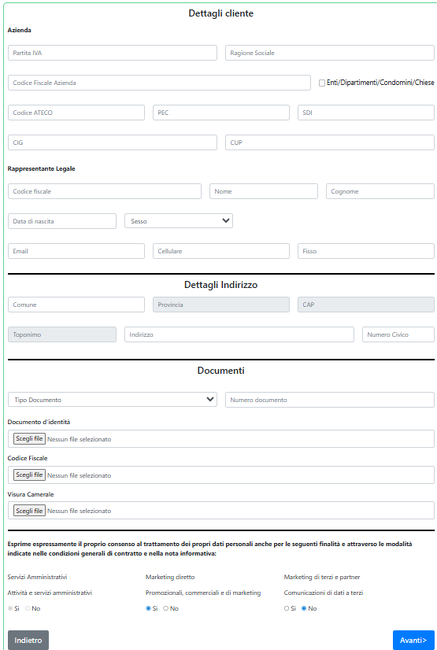Select No under Attività e servizi amministrativi
437x650 pixels.
coord(27,609)
